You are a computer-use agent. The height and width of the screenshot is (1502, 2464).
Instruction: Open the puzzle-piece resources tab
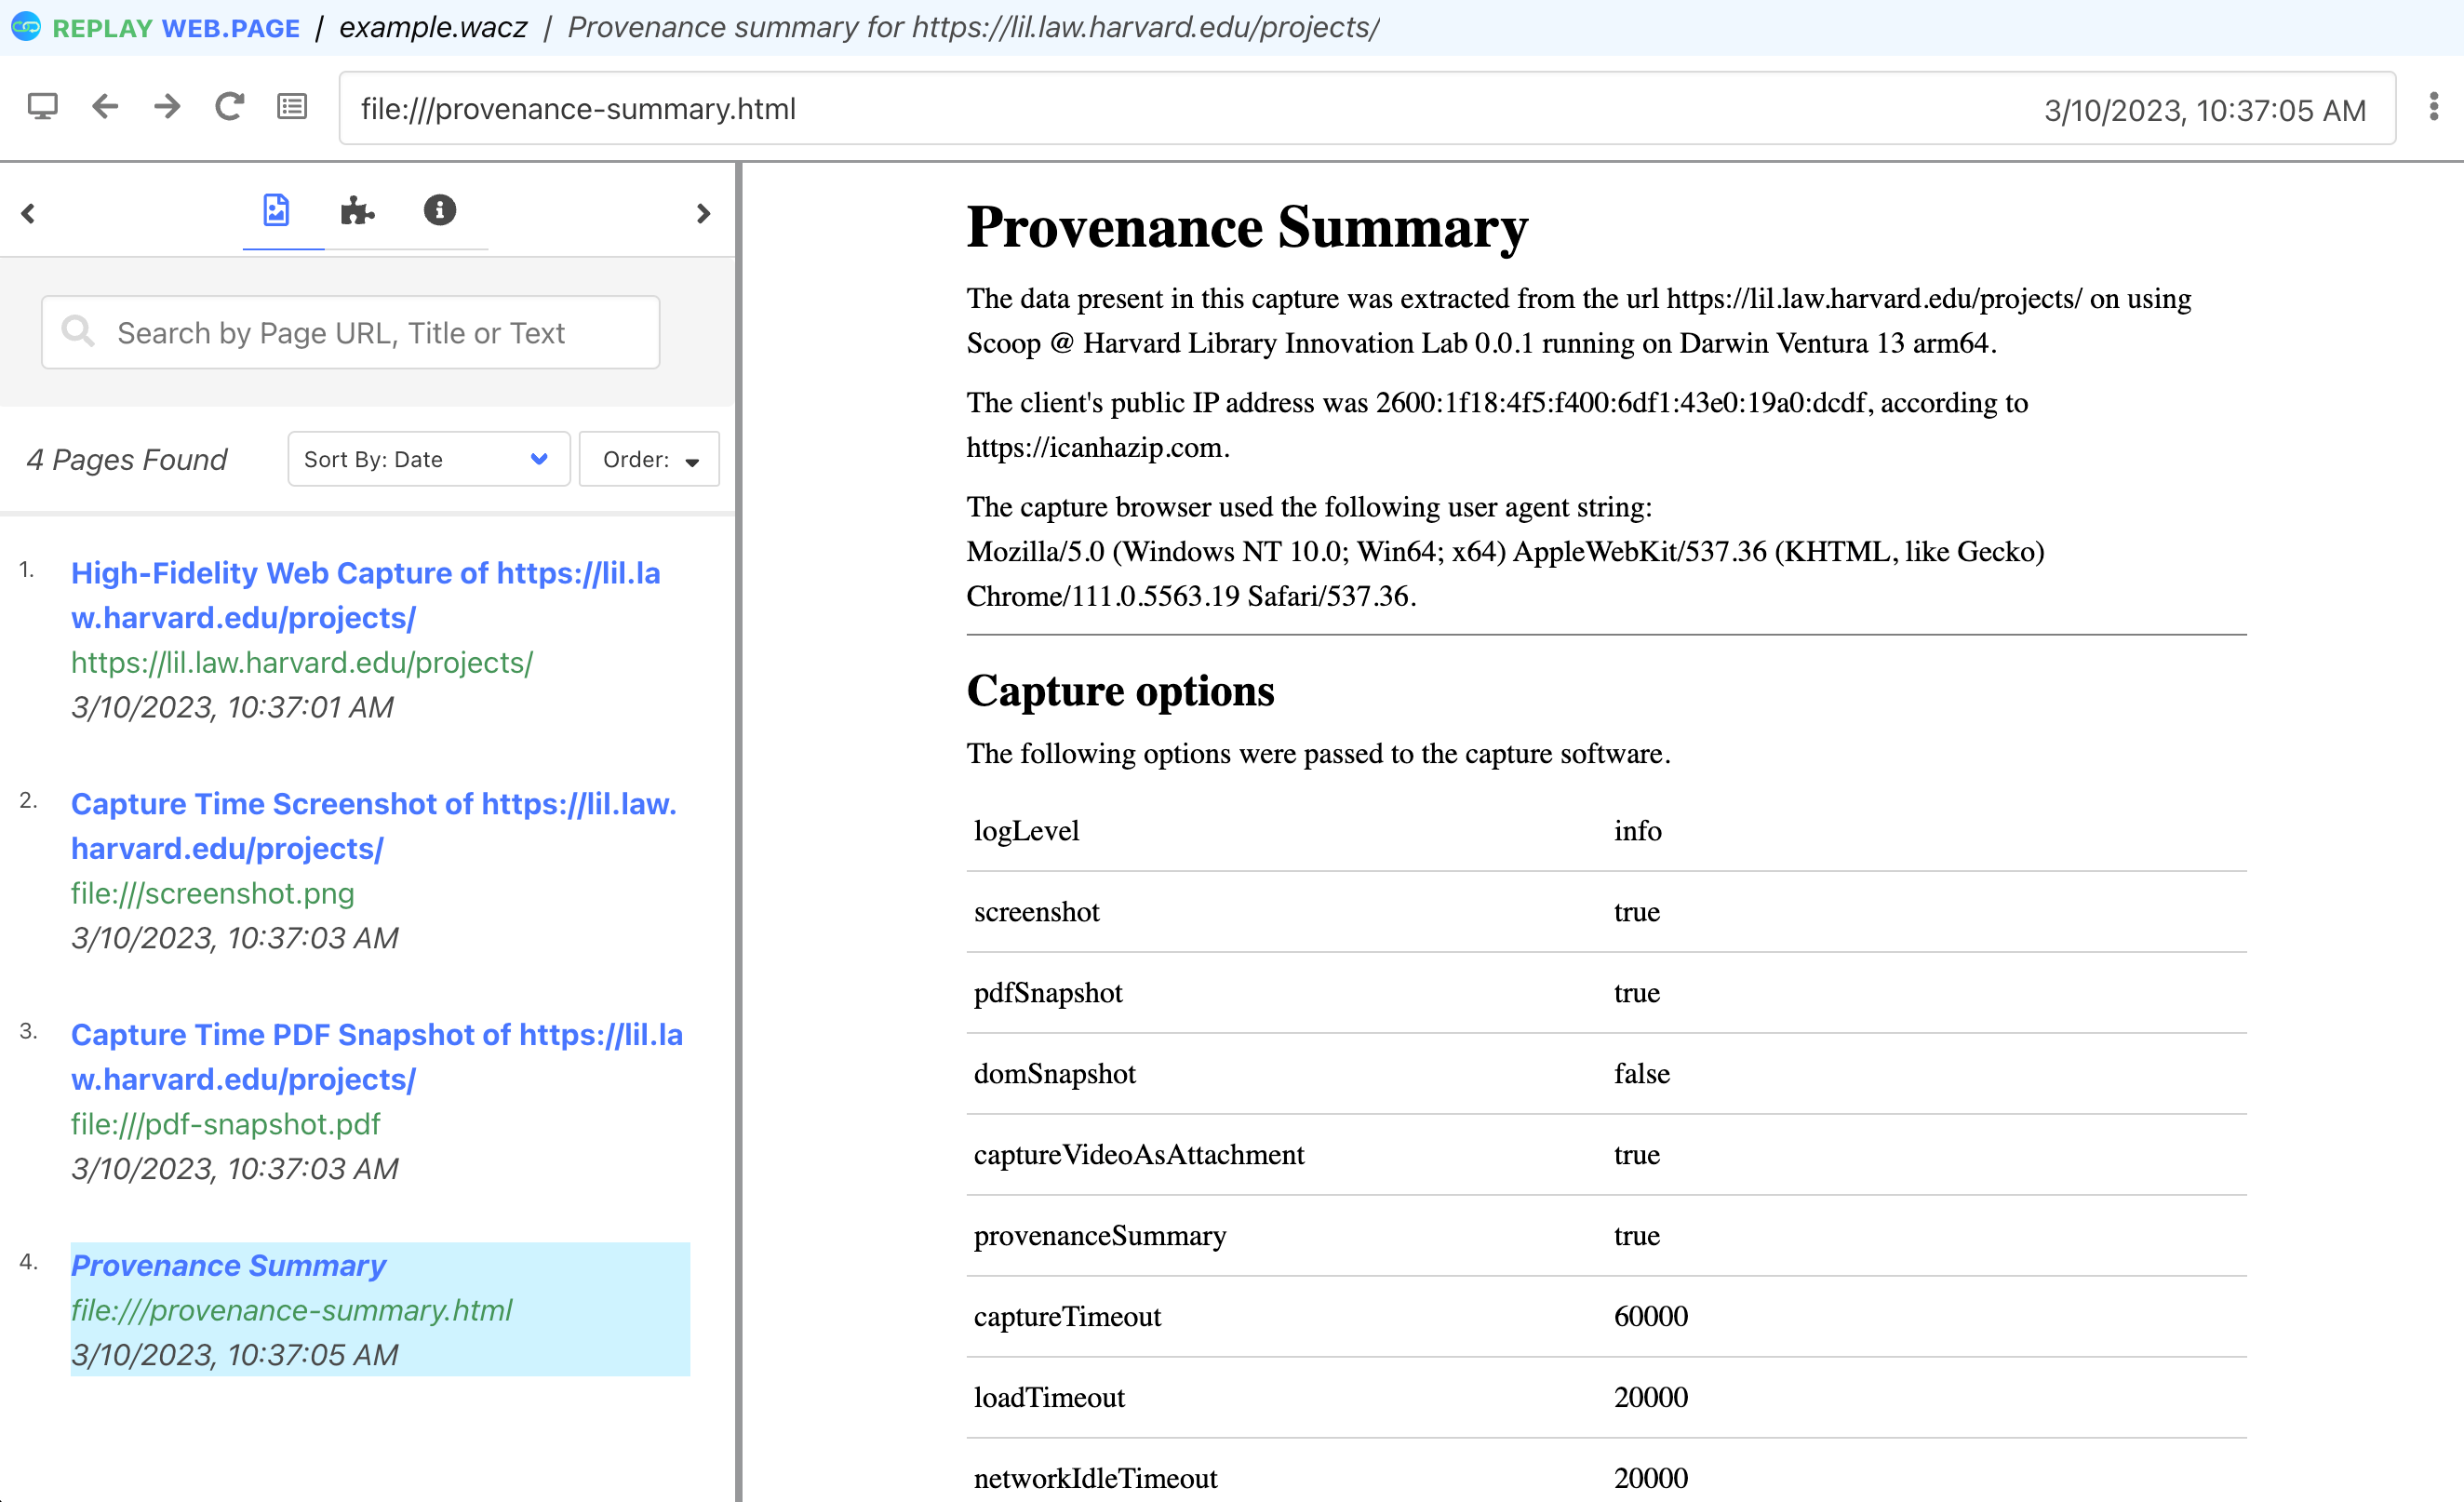(357, 210)
